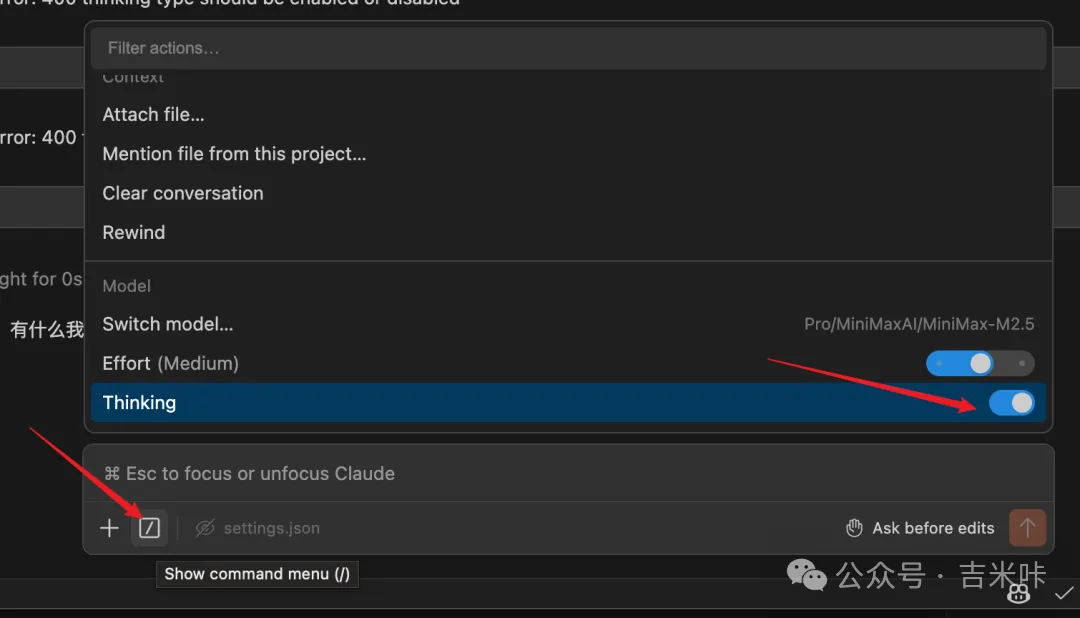Click the slash command menu icon

149,528
